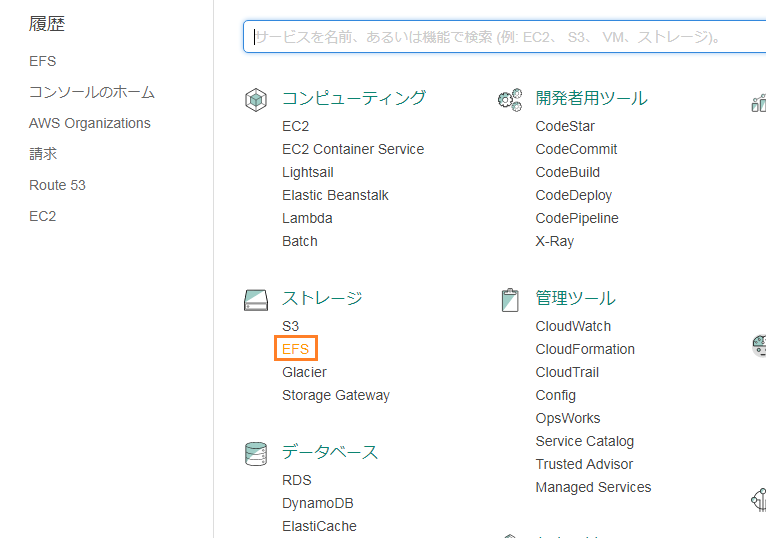
Task: Open OpsWorks
Action: tap(568, 418)
